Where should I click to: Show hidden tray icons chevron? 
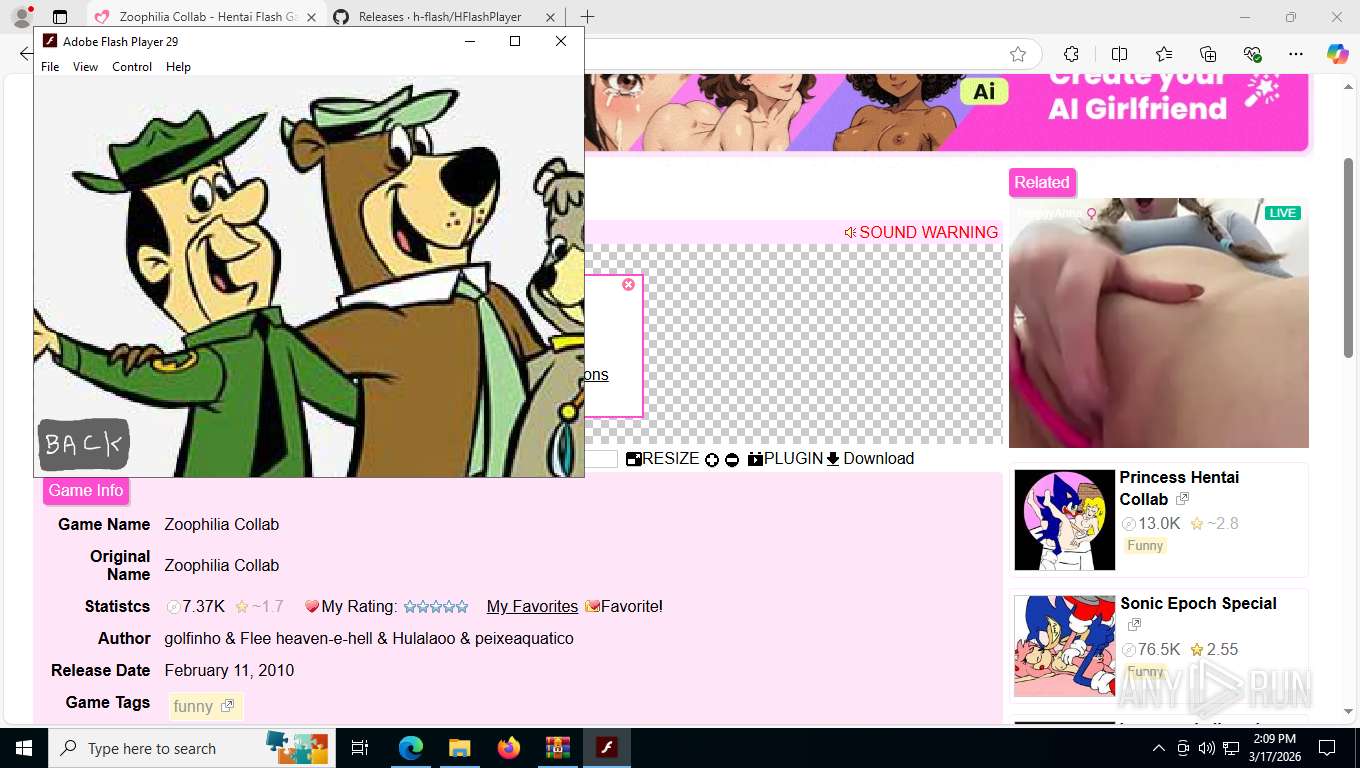(x=1159, y=748)
